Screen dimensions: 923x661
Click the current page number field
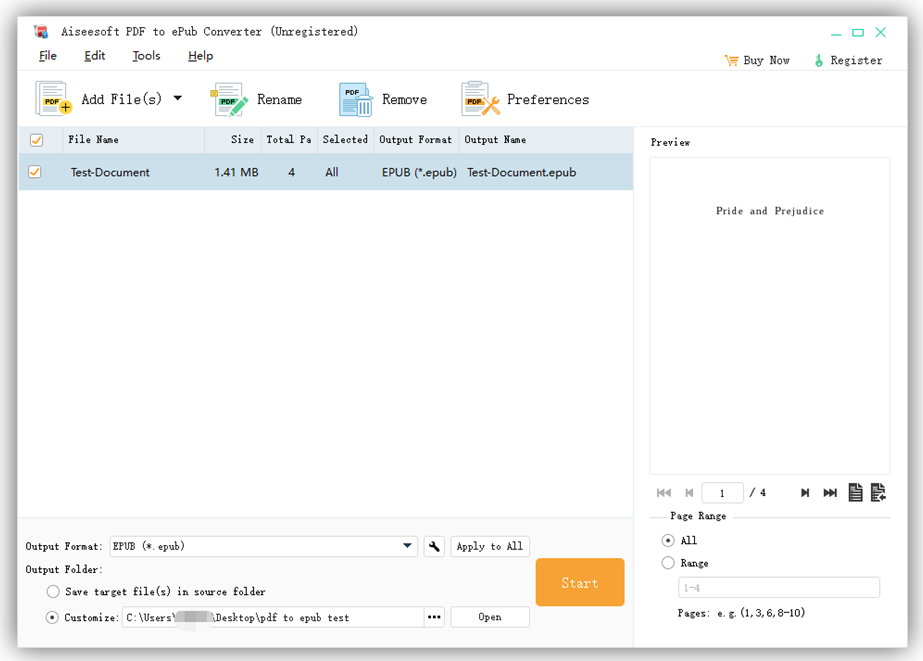pos(722,493)
